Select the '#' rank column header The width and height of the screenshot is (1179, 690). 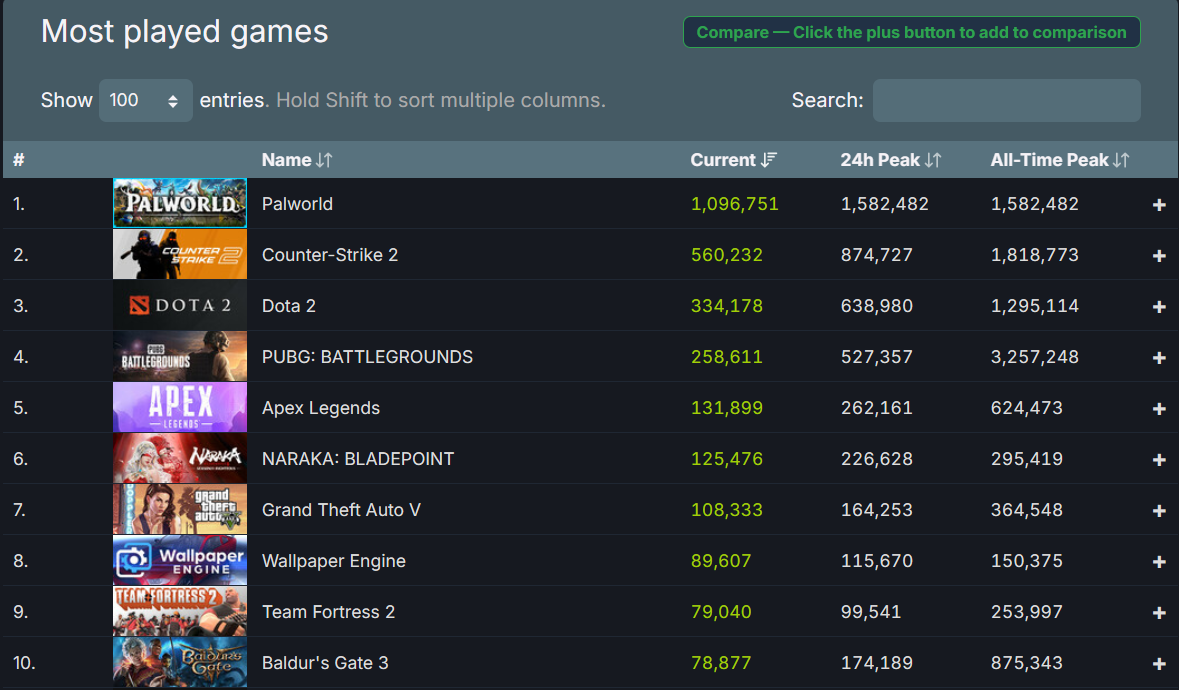tap(19, 160)
